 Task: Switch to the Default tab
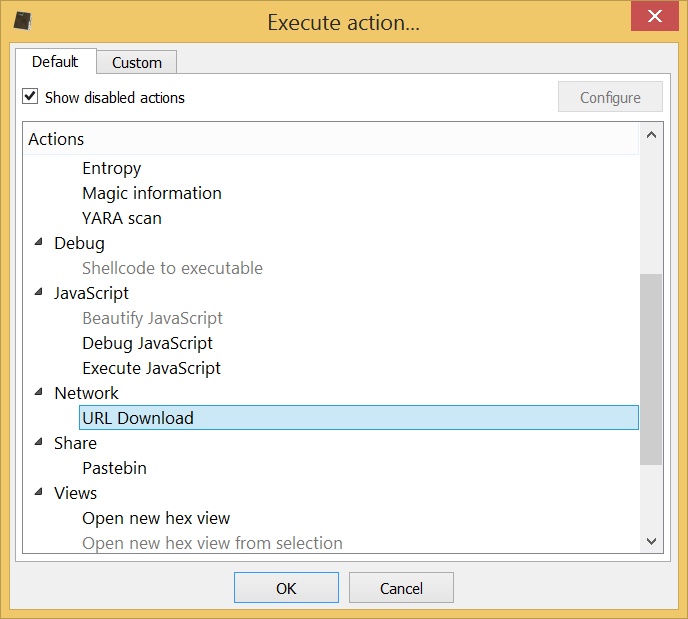click(55, 62)
